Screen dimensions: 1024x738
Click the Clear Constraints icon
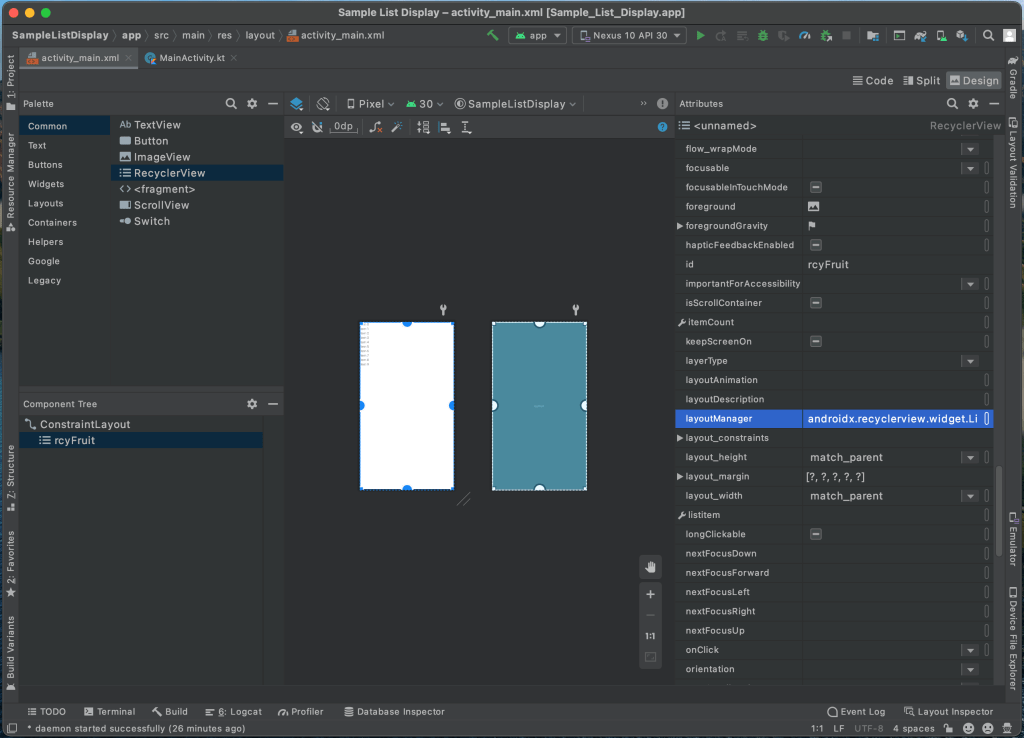(375, 127)
